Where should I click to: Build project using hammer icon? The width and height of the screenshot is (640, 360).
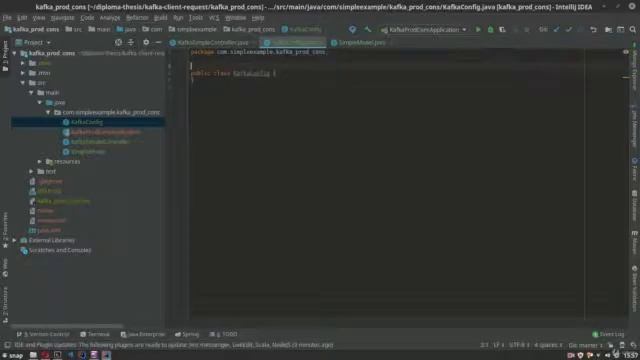coord(368,29)
